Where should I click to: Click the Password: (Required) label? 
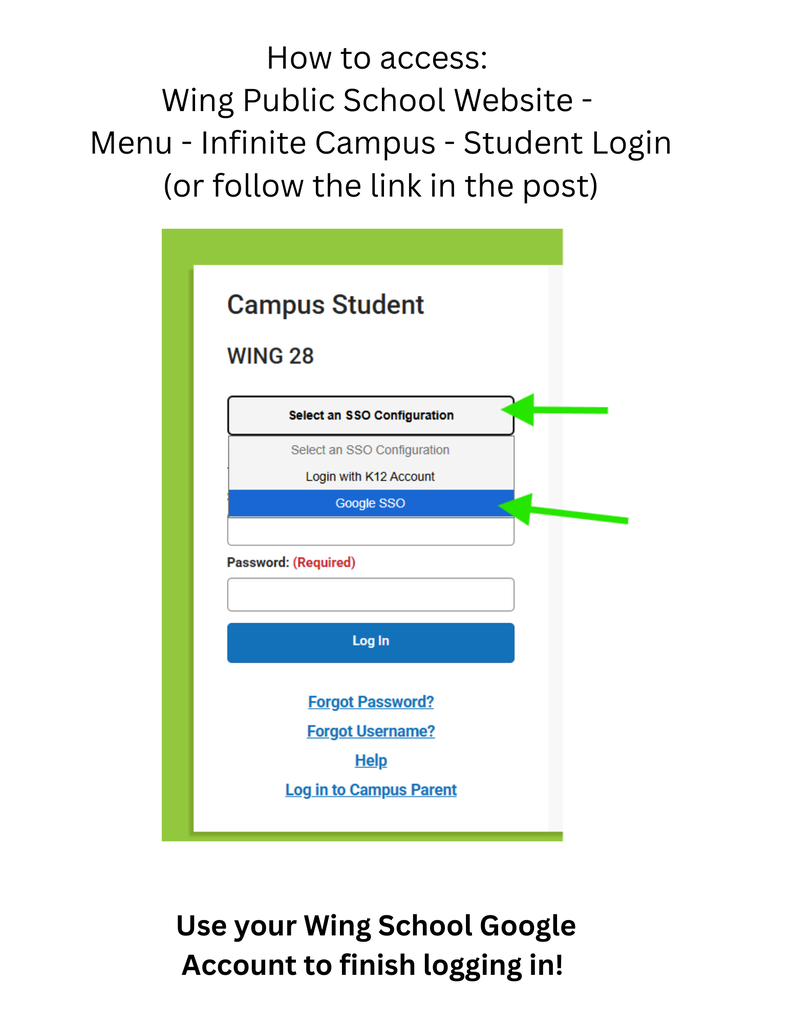click(x=291, y=562)
